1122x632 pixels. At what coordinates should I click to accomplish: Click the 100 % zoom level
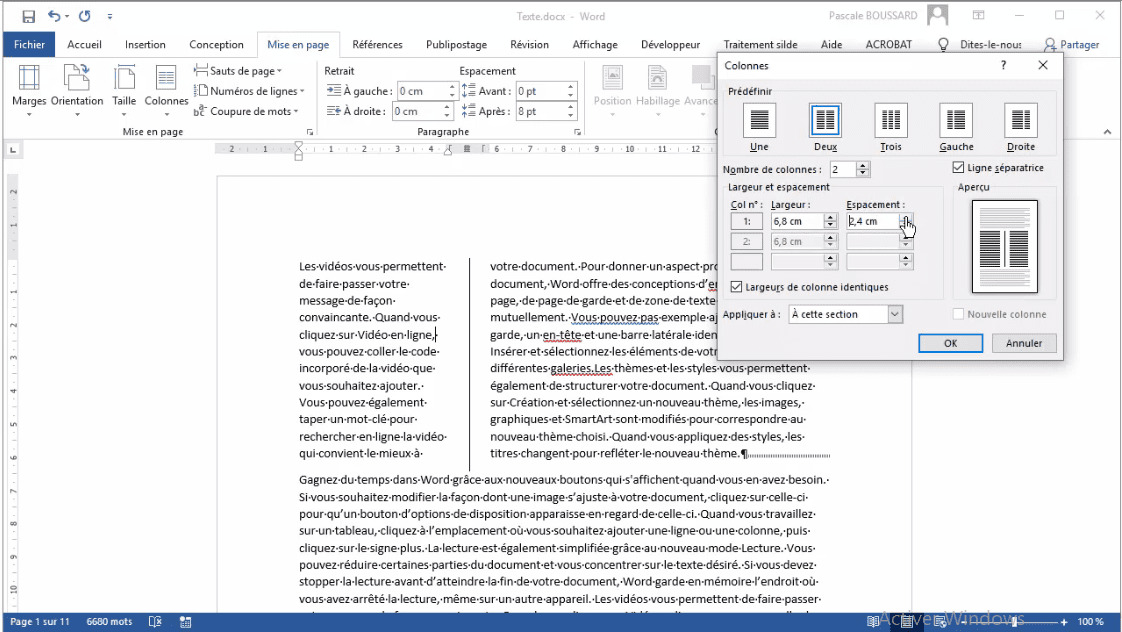pyautogui.click(x=1091, y=622)
